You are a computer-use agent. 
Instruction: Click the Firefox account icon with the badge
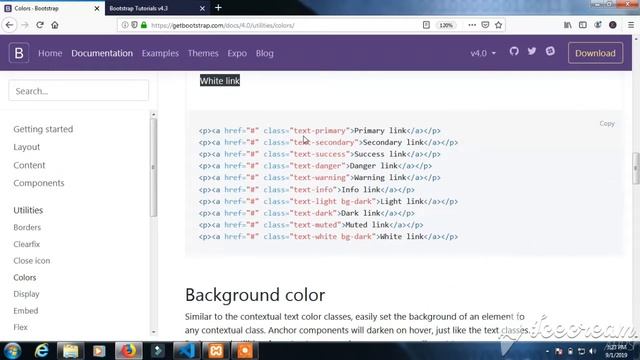[598, 25]
